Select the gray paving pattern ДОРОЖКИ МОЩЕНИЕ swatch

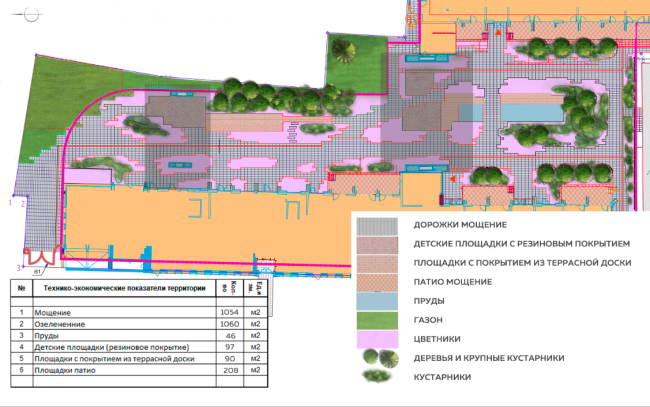(380, 226)
